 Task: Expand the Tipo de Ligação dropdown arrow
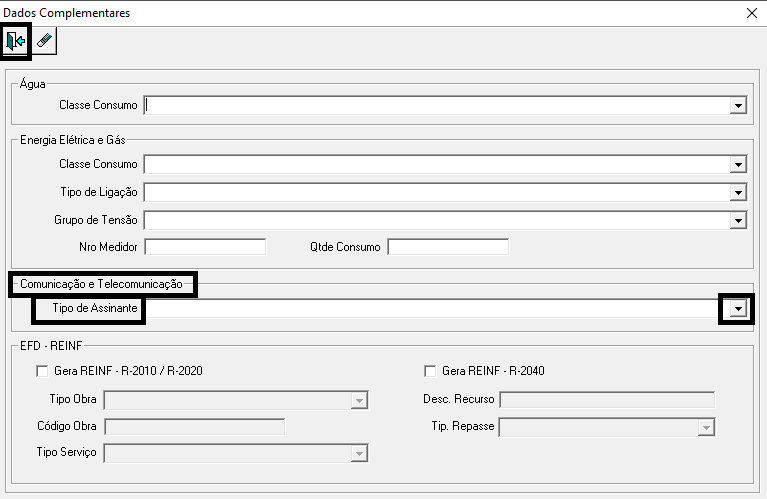[x=738, y=193]
